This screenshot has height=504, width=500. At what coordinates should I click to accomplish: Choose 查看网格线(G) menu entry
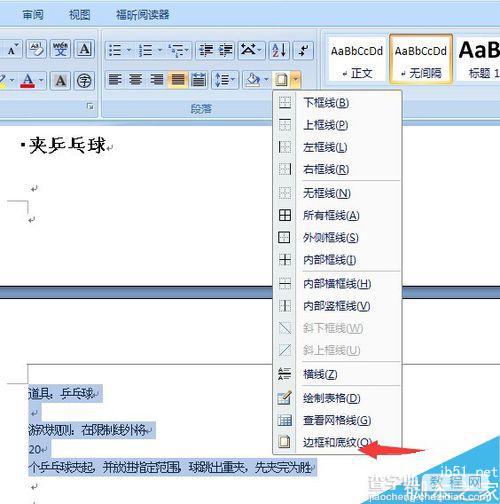click(337, 420)
